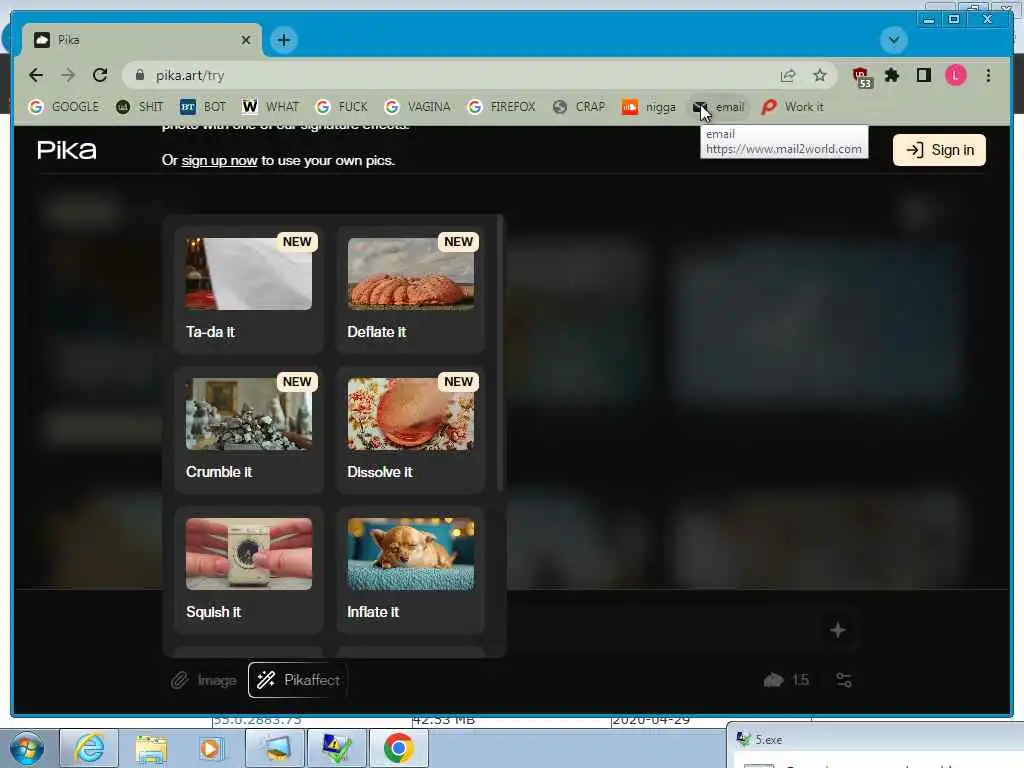Open the WHAT Wikipedia bookmark

pos(270,106)
